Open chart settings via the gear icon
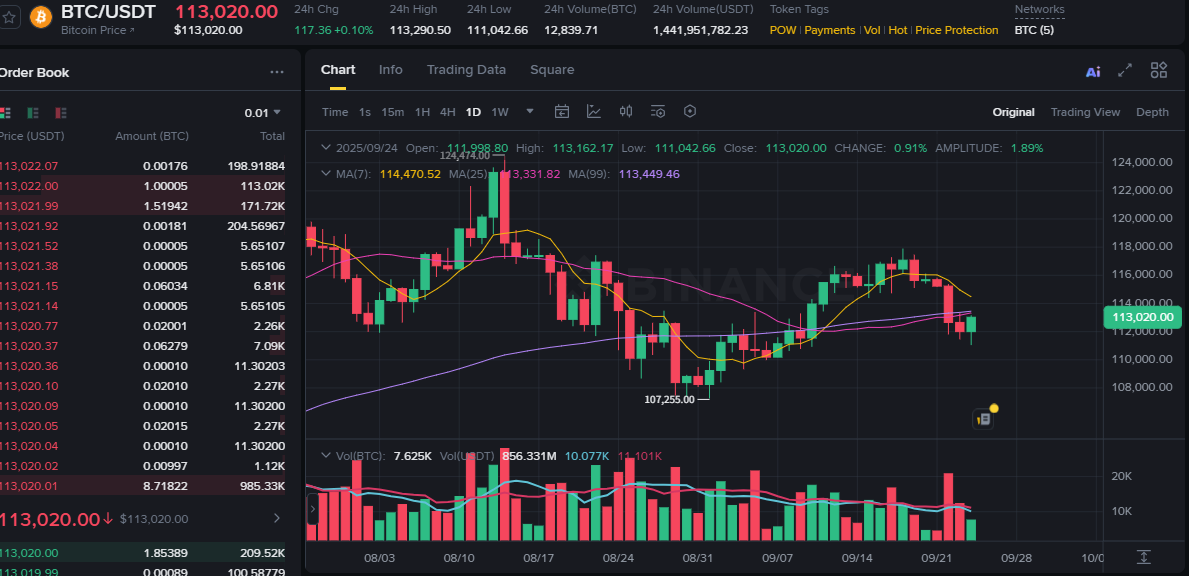 pos(689,111)
